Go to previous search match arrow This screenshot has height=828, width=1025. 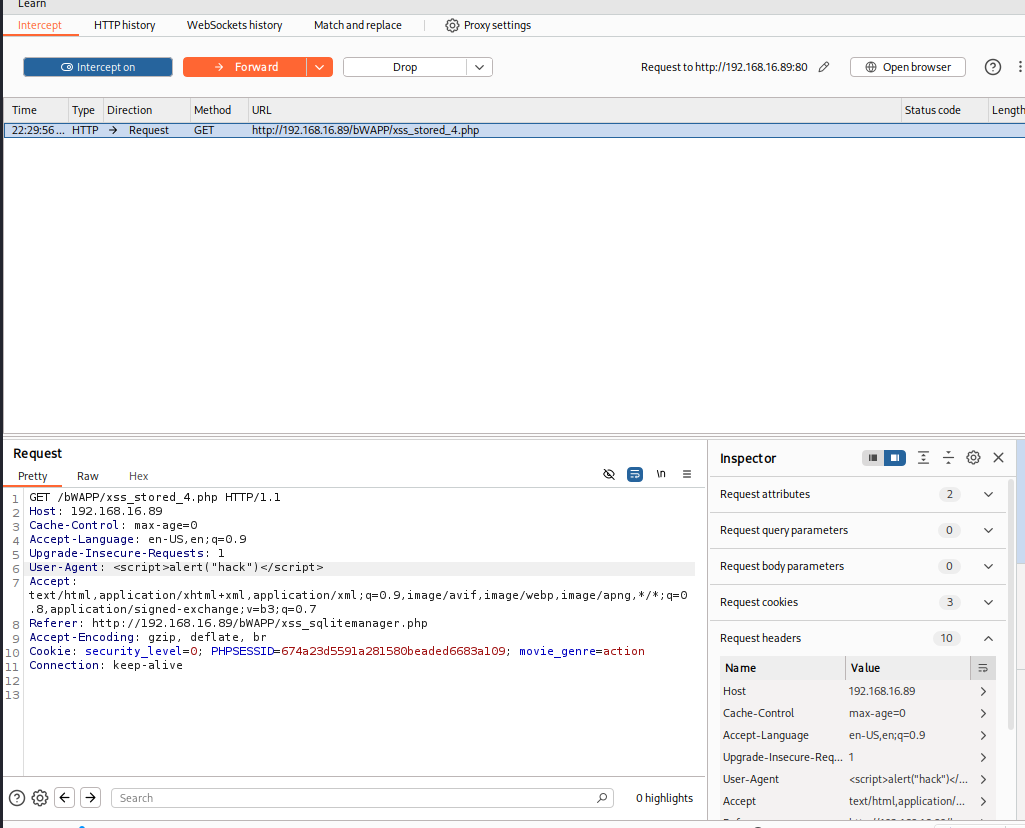[x=64, y=797]
